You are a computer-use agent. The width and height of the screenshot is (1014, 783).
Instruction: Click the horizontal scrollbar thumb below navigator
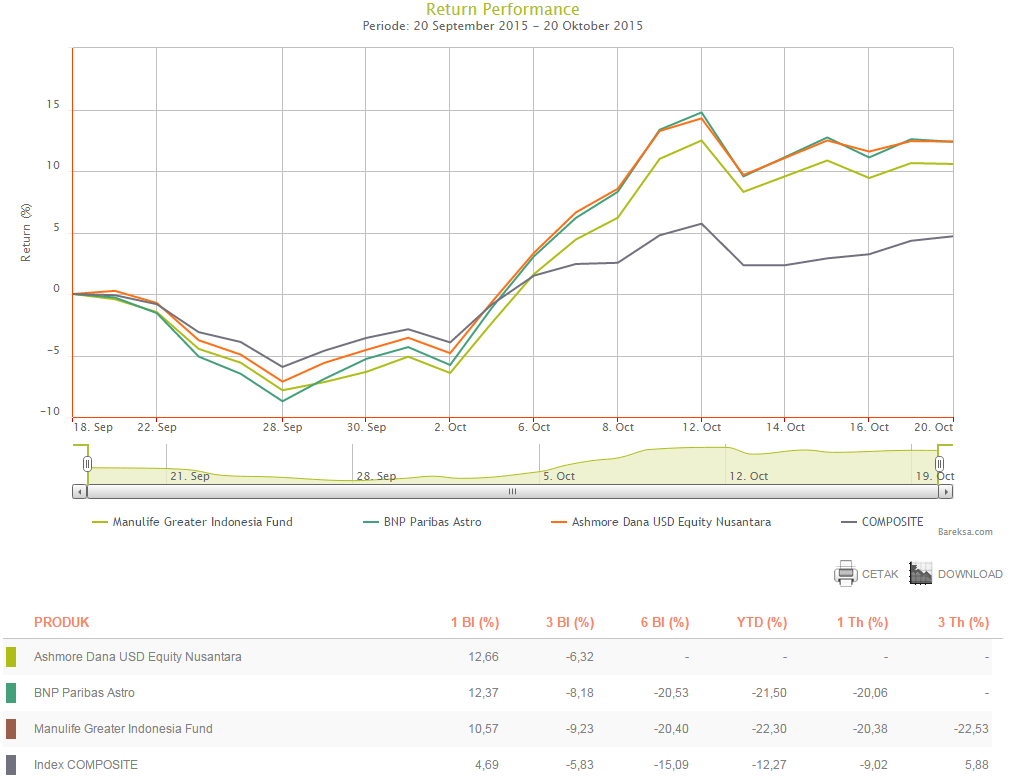coord(512,492)
